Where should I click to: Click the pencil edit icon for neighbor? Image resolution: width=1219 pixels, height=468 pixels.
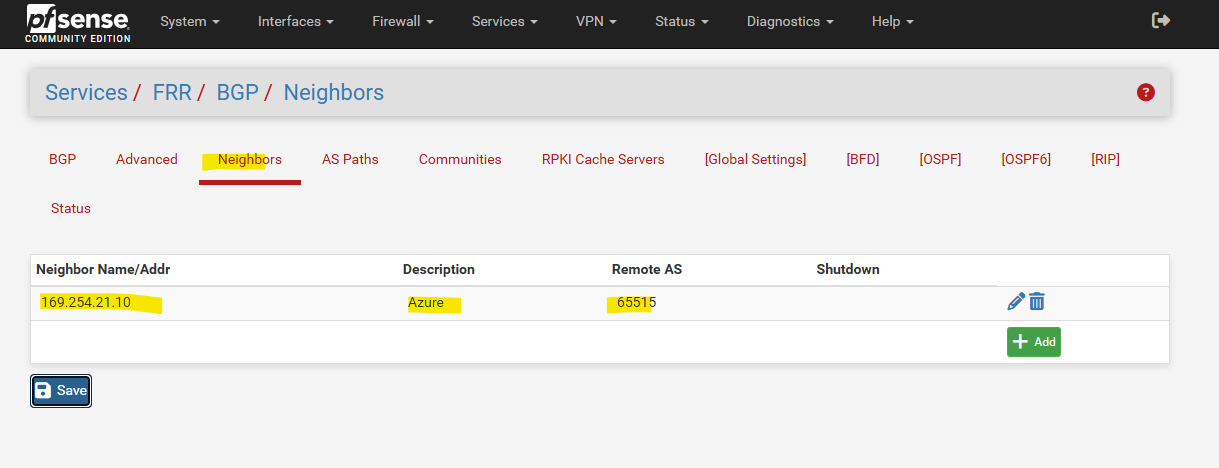pos(1016,302)
